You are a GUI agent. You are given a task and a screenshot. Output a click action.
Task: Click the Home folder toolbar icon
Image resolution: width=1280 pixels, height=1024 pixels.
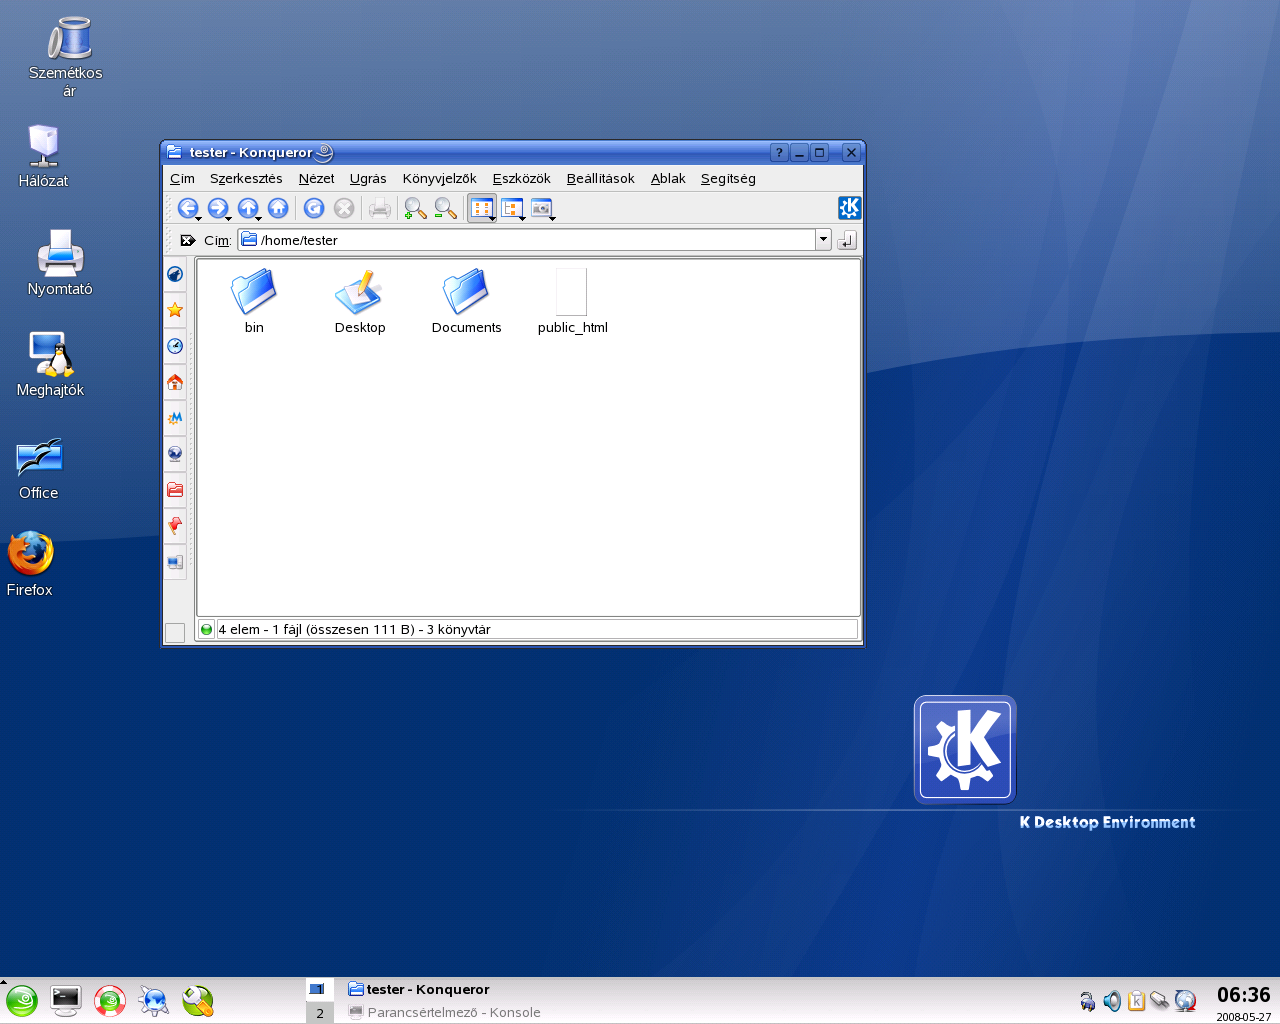pyautogui.click(x=278, y=208)
